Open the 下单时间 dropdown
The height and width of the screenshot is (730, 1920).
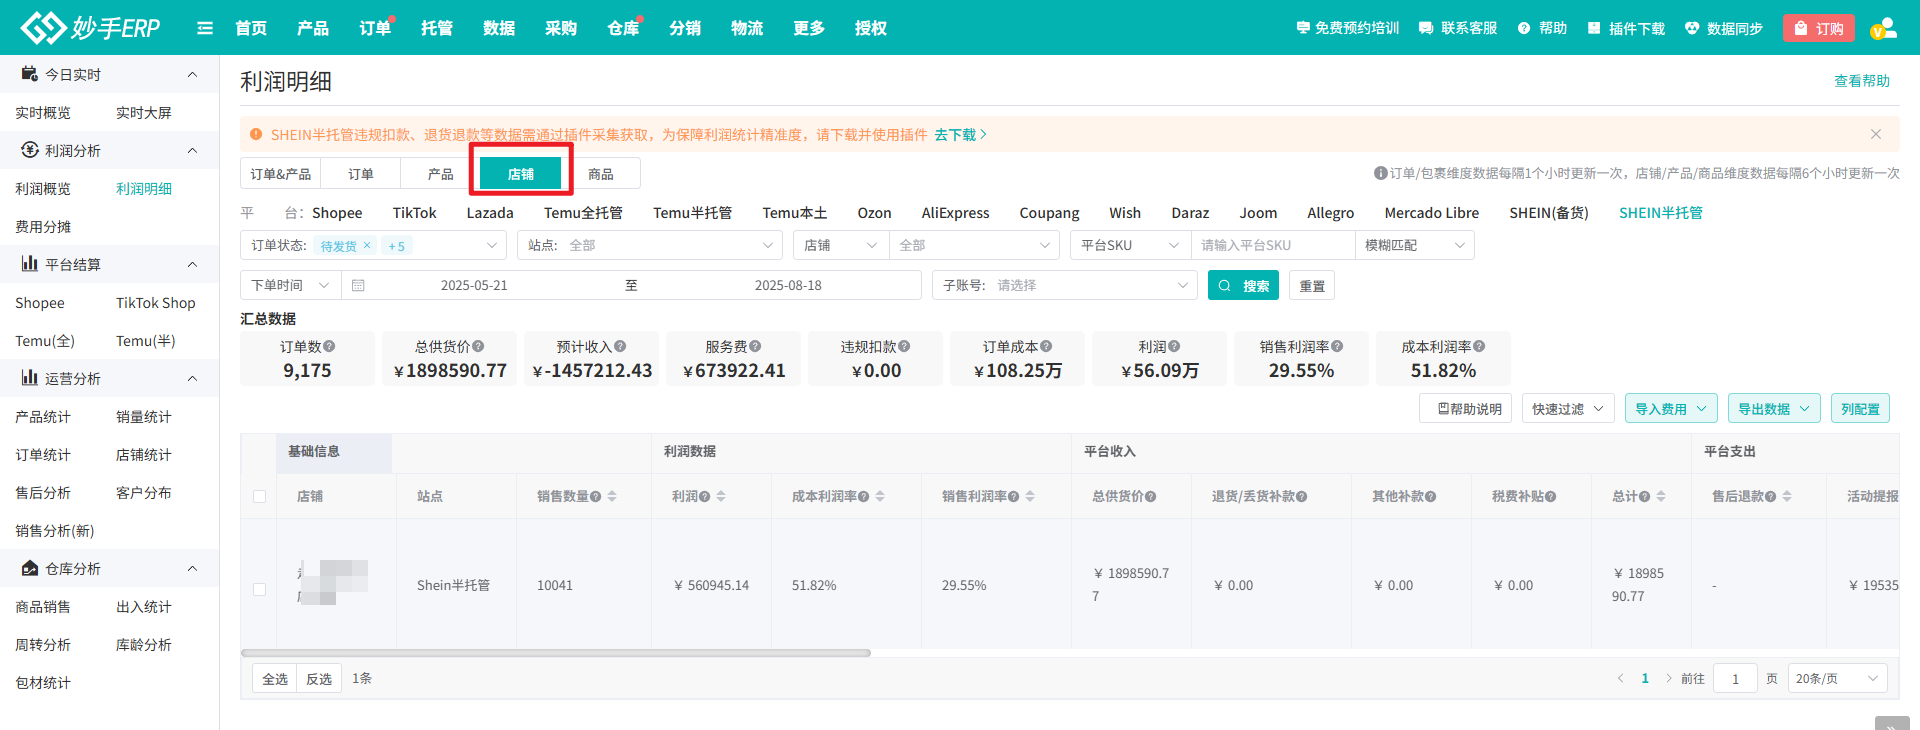click(291, 285)
